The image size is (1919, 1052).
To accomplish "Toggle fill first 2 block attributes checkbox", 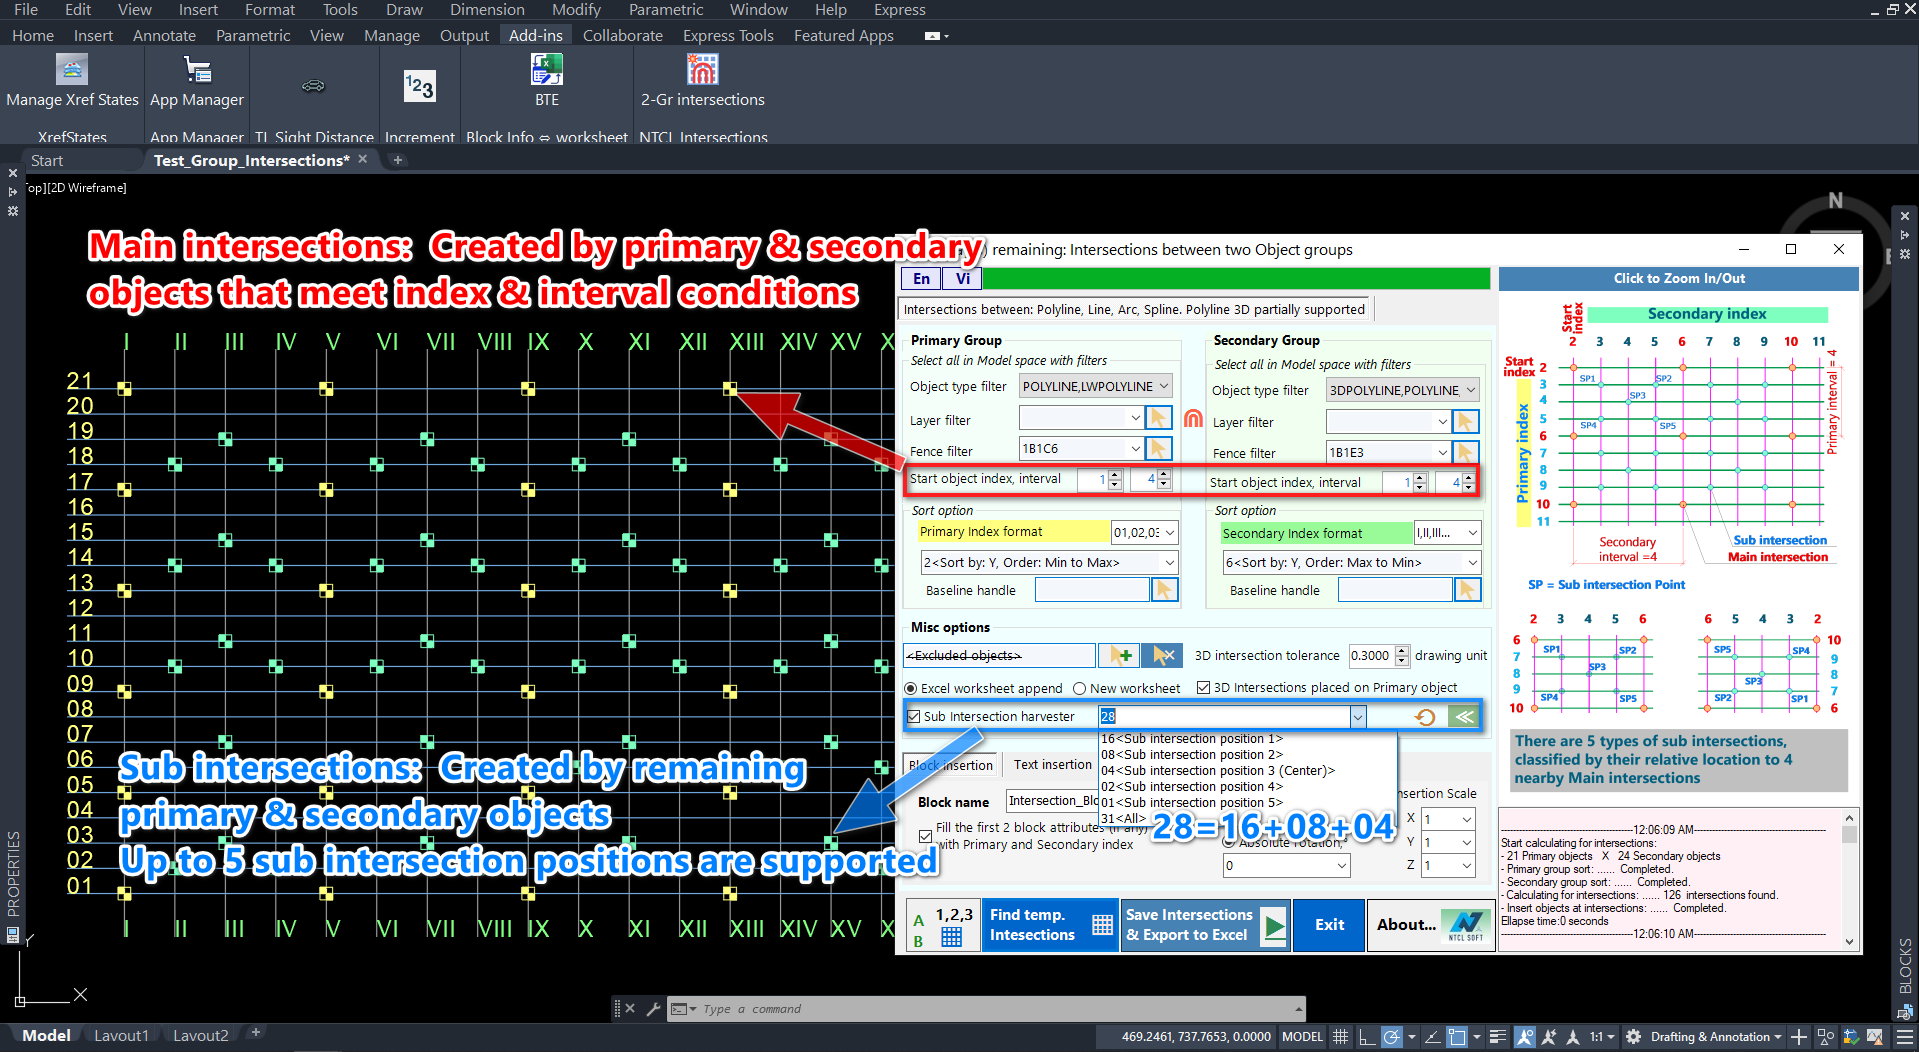I will click(925, 836).
